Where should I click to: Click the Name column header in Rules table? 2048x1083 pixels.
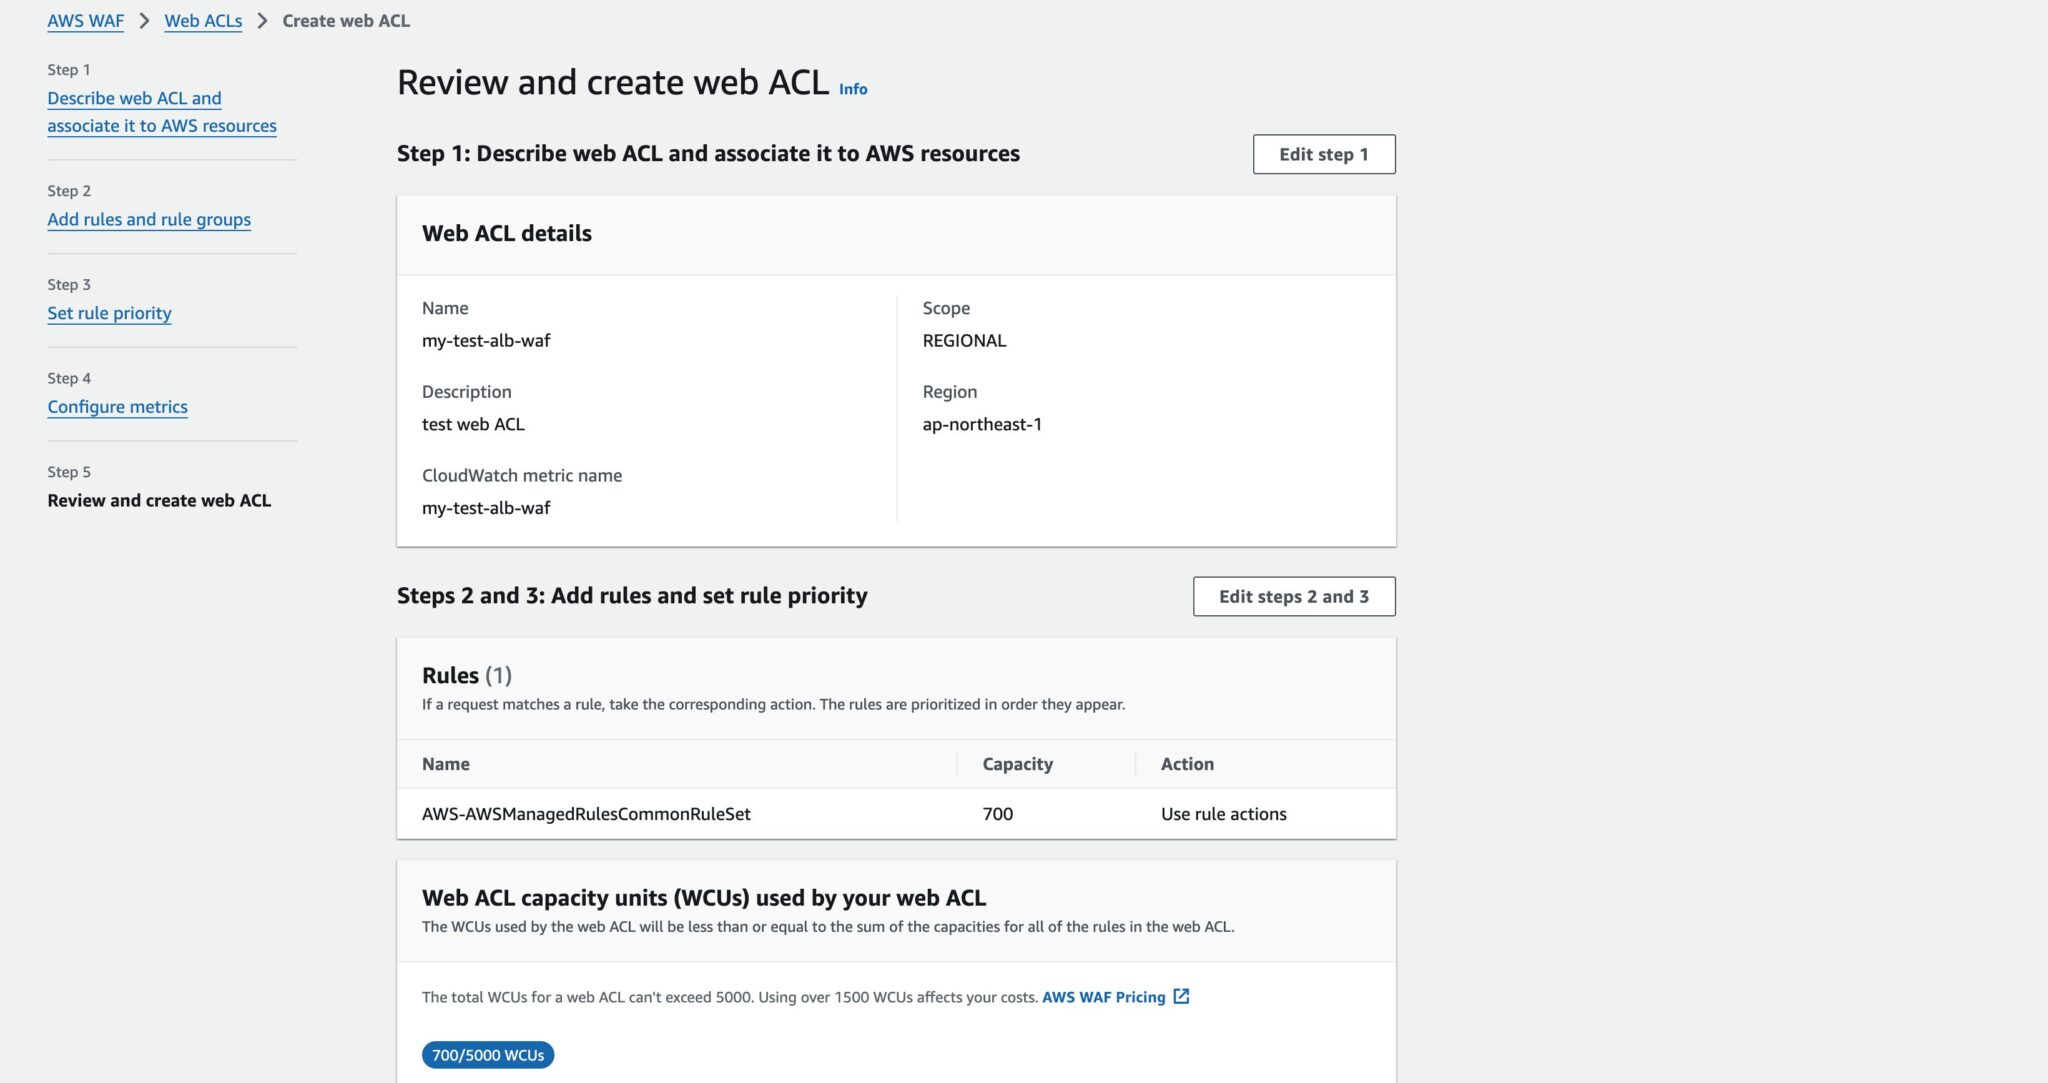(445, 763)
